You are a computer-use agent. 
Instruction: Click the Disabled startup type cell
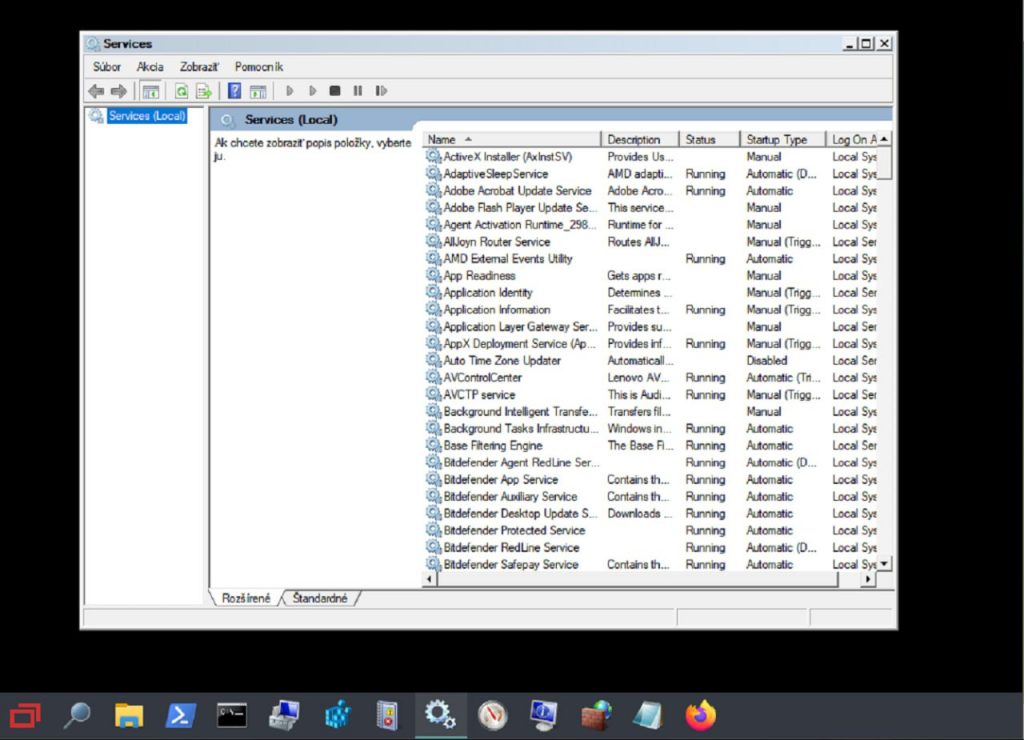pyautogui.click(x=767, y=361)
